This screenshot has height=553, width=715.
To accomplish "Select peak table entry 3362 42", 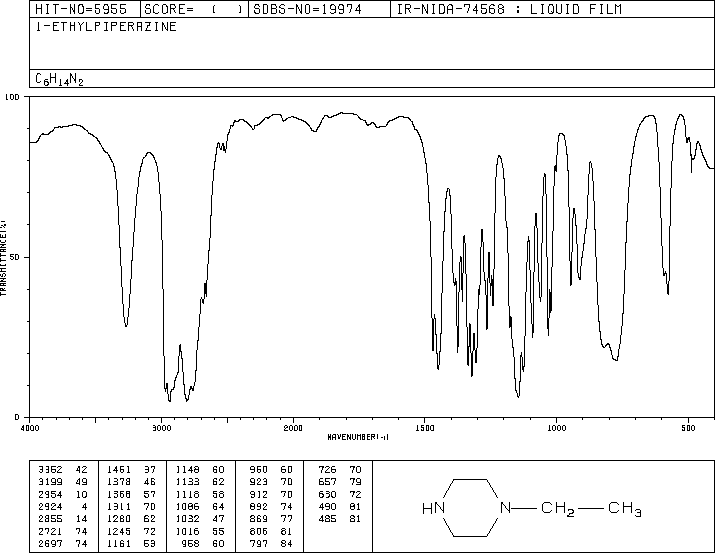I will coord(63,469).
